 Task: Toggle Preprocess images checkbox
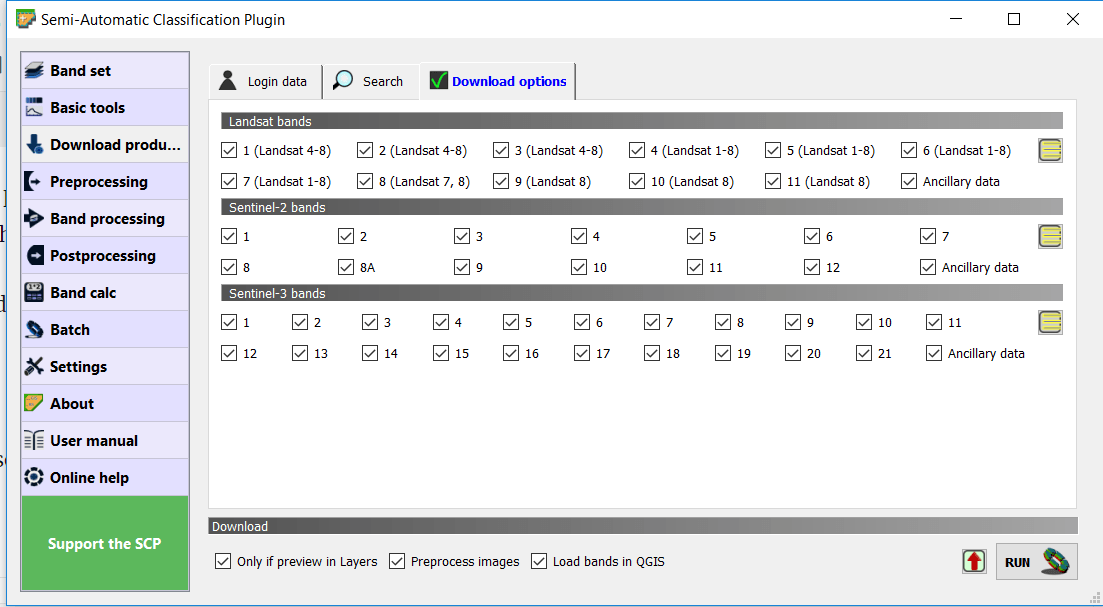click(397, 561)
